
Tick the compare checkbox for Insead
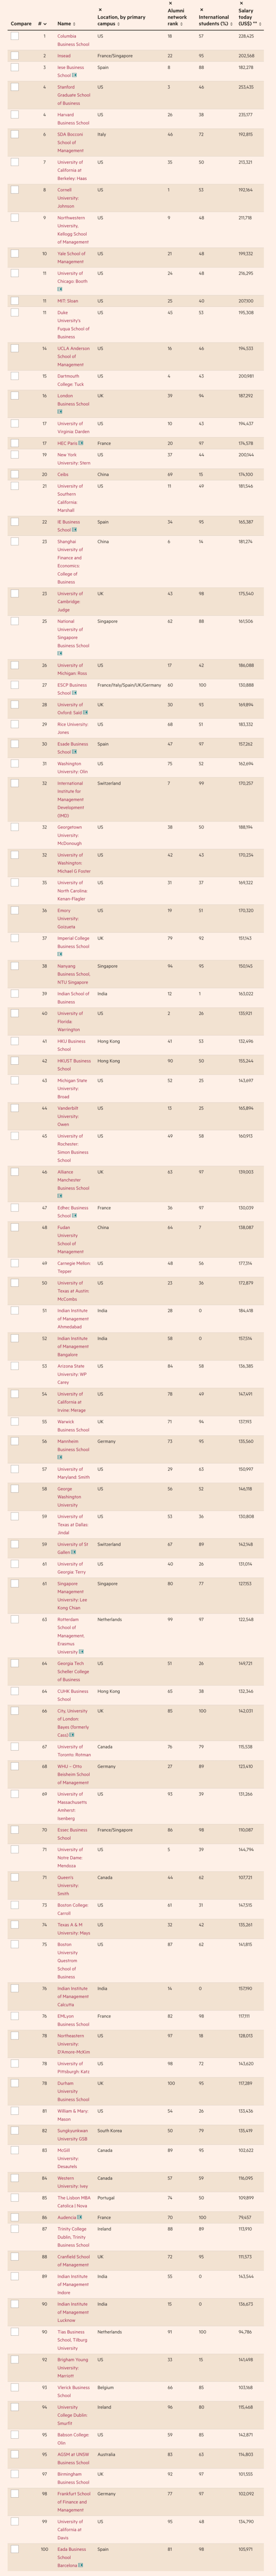15,56
